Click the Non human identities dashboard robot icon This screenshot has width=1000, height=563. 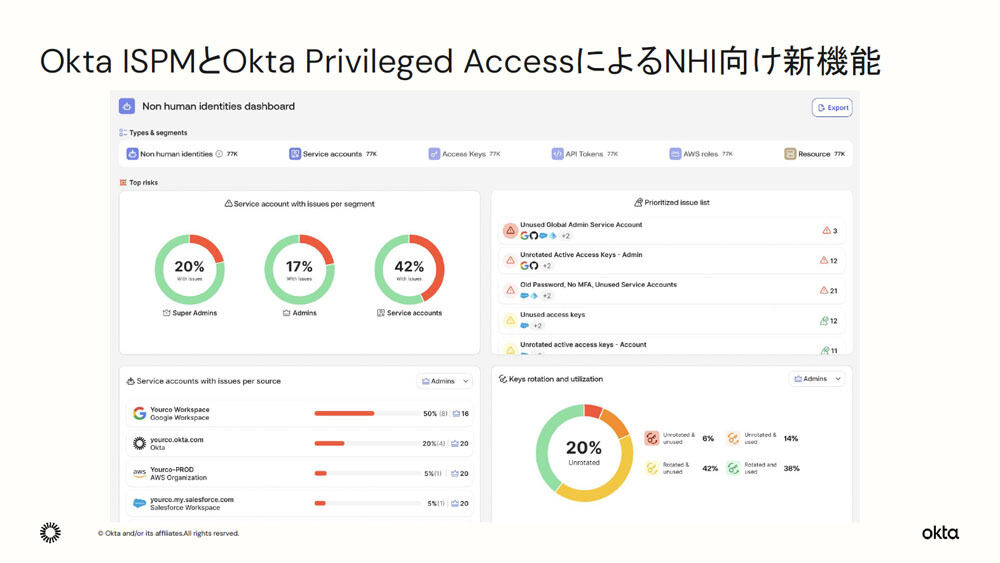point(127,106)
